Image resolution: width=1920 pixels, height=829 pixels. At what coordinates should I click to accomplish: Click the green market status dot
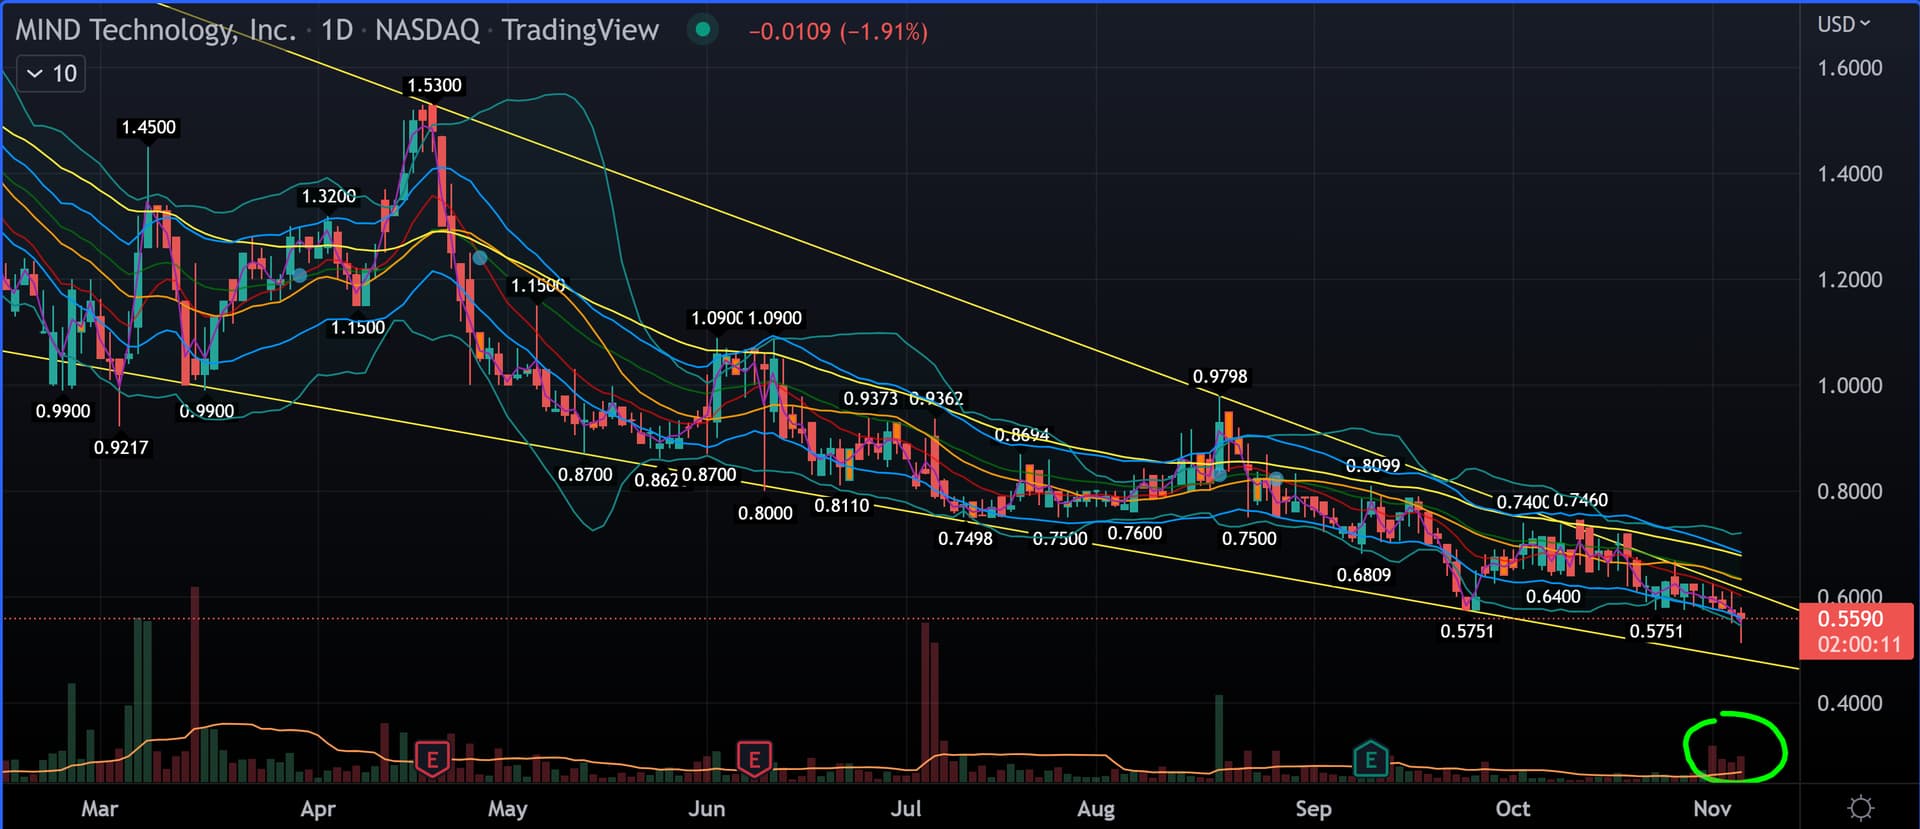(703, 30)
